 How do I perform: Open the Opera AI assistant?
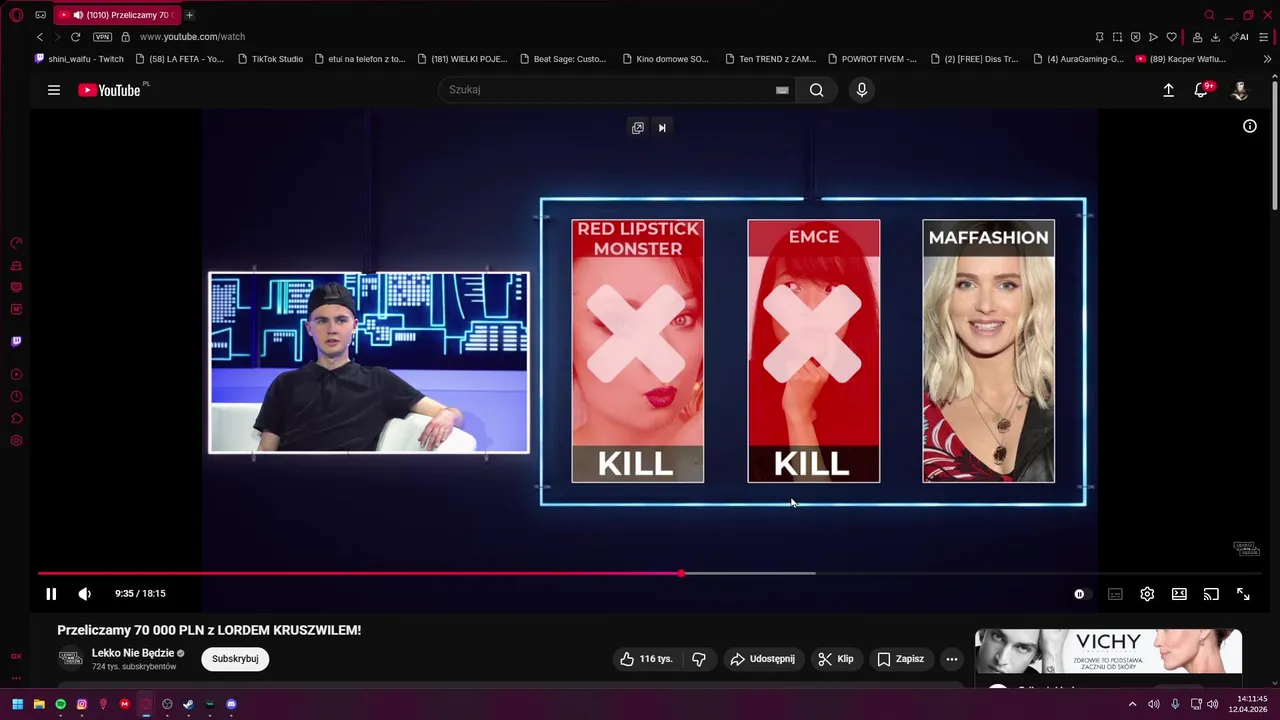[x=1239, y=37]
